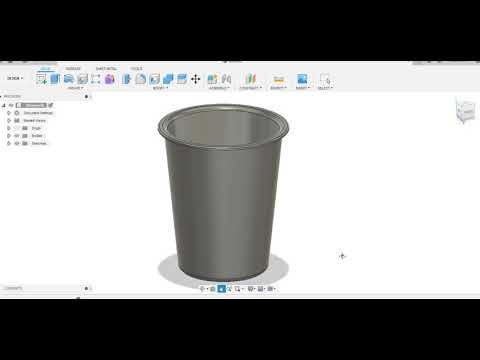Open the Design workspace dropdown
Screen dimensions: 480x360
(x=15, y=78)
